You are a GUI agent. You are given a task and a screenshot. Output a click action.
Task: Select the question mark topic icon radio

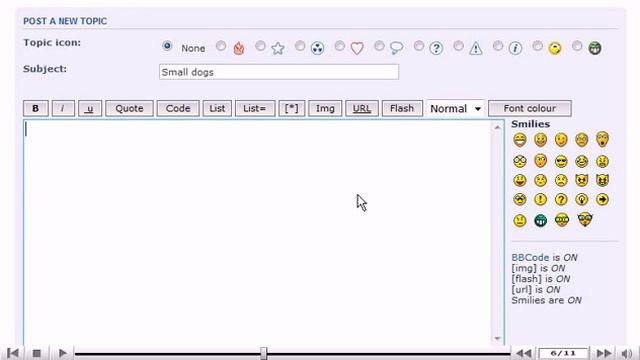(419, 46)
